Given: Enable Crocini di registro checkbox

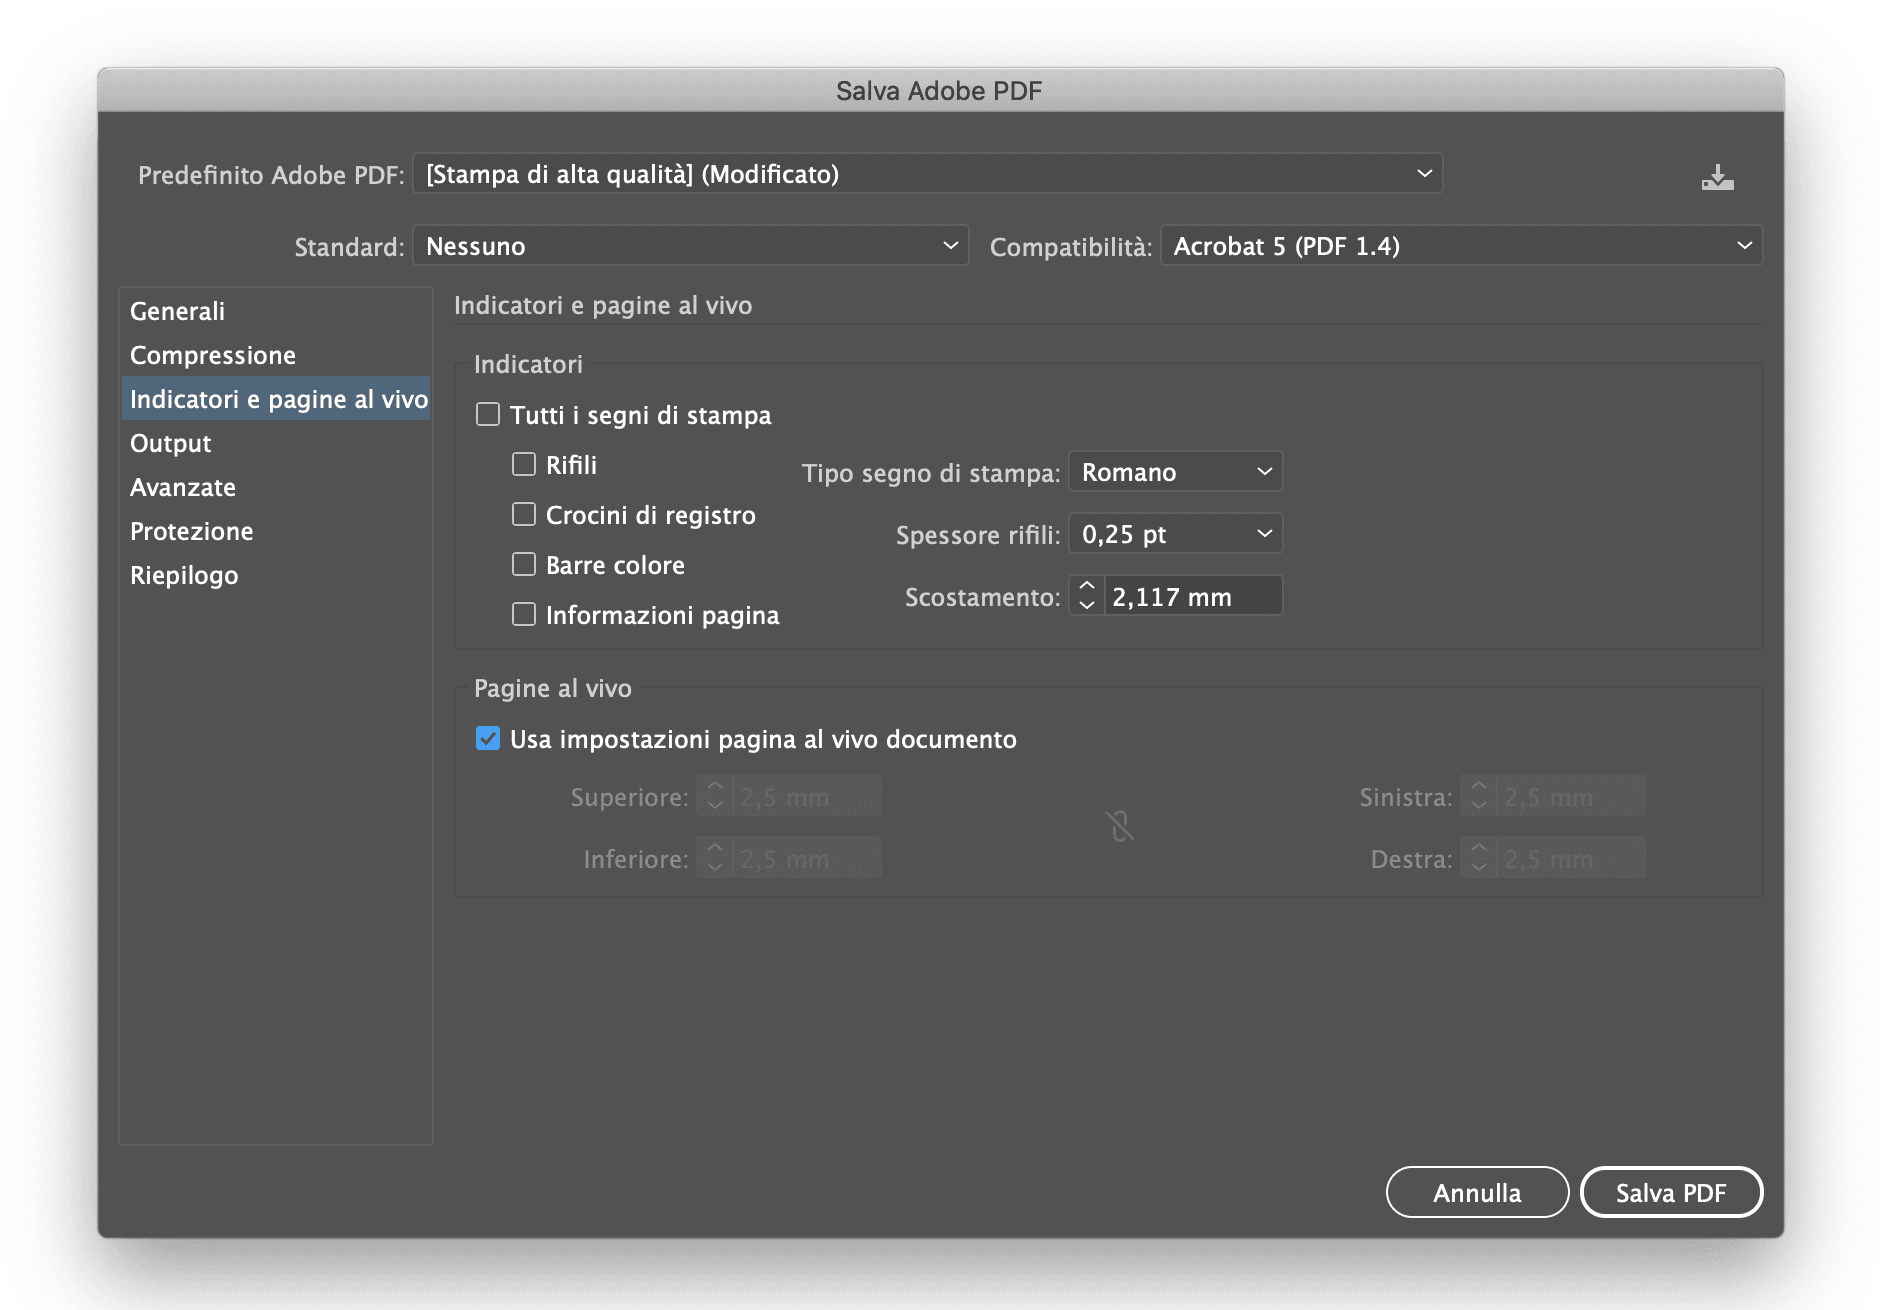Looking at the screenshot, I should pyautogui.click(x=524, y=515).
